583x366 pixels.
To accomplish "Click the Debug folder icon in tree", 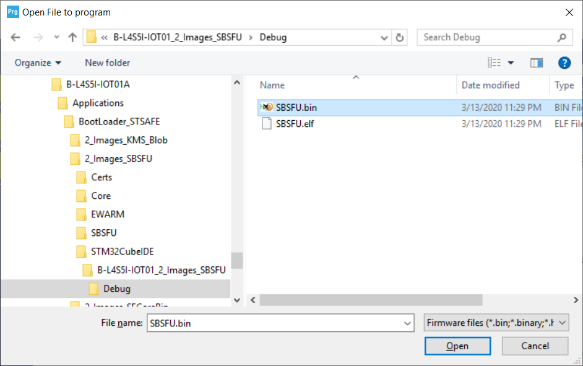I will [x=94, y=289].
